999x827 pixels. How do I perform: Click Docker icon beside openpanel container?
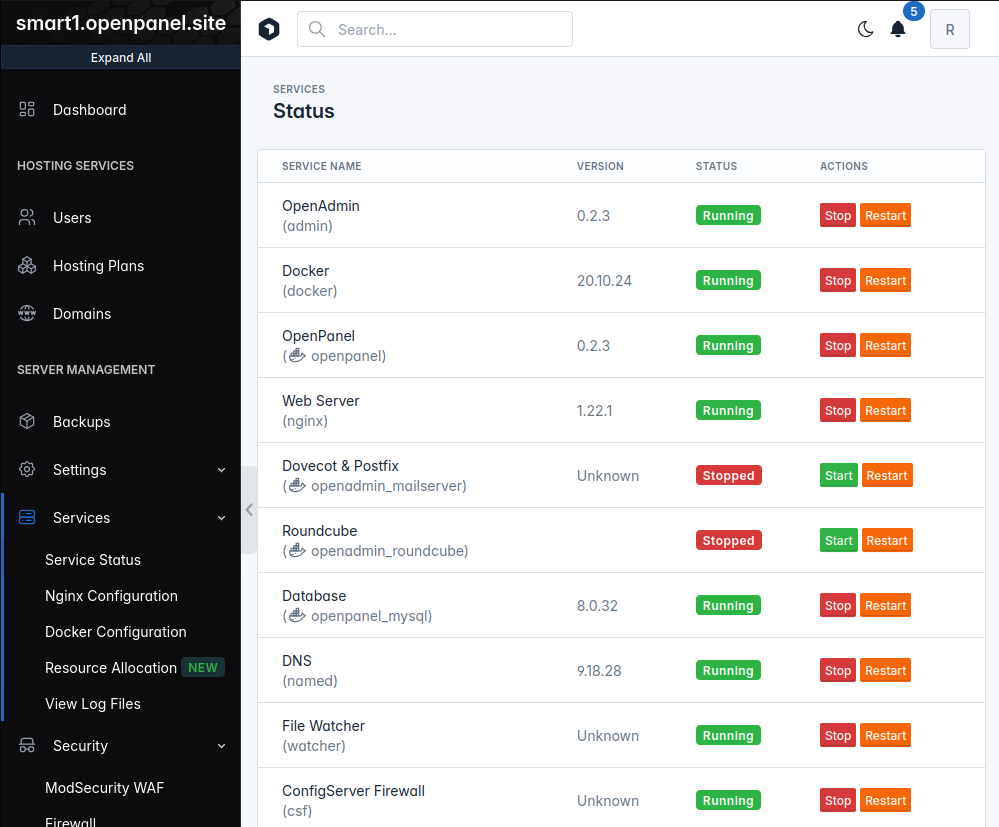297,355
